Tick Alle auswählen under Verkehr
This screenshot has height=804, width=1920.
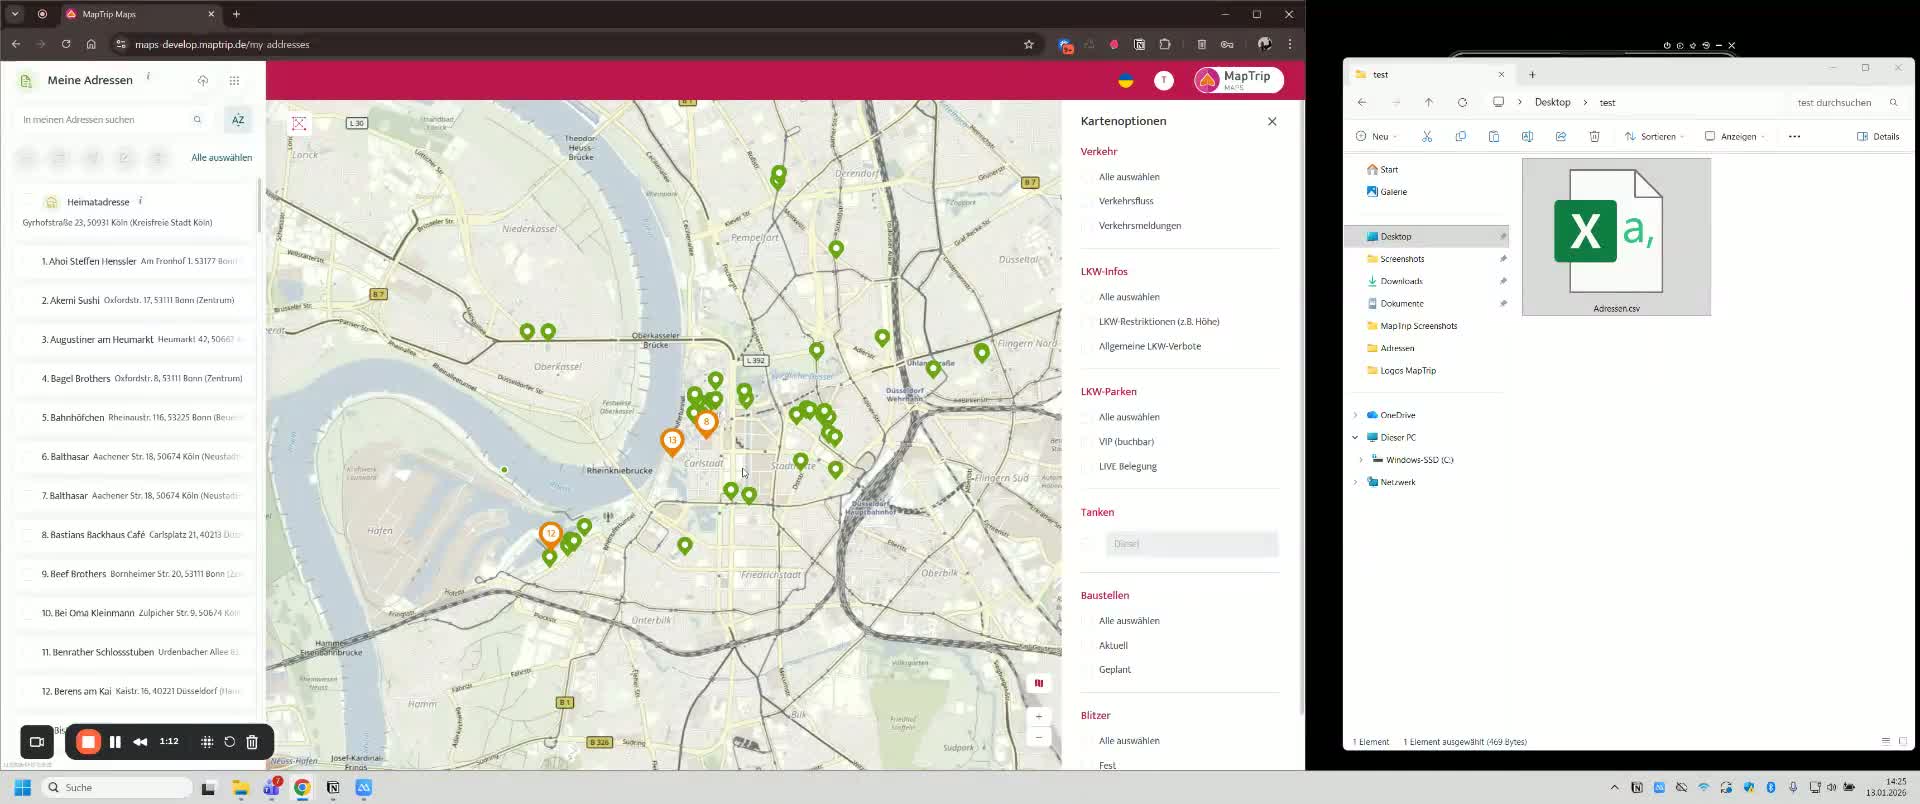[x=1087, y=177]
